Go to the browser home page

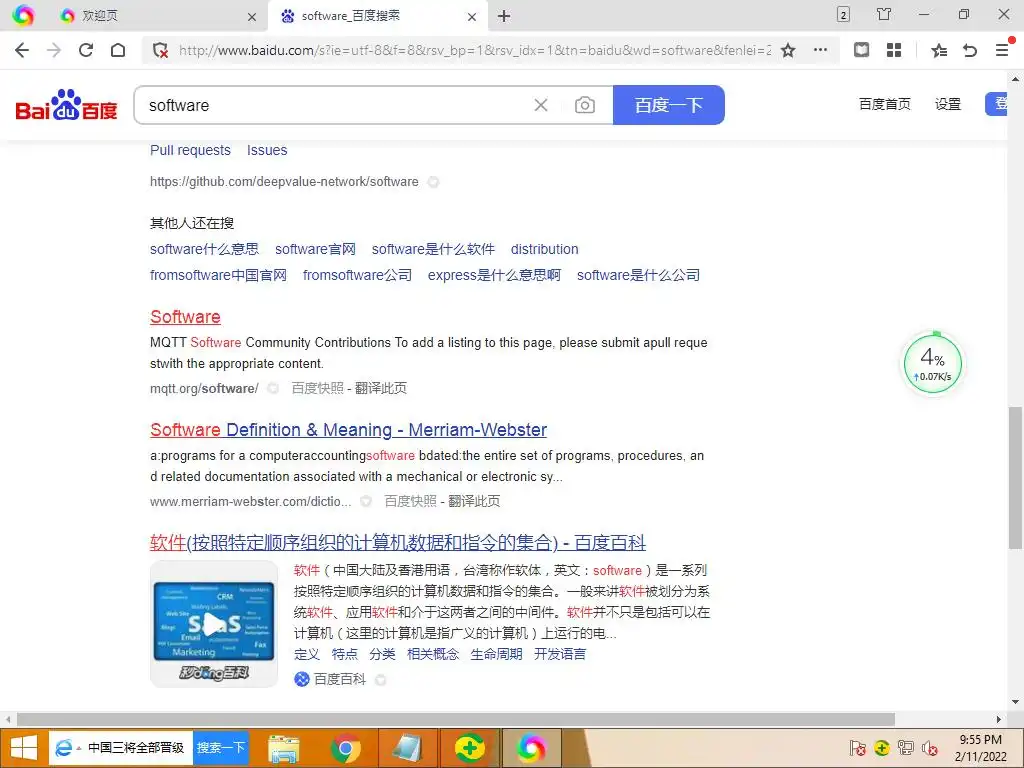118,50
